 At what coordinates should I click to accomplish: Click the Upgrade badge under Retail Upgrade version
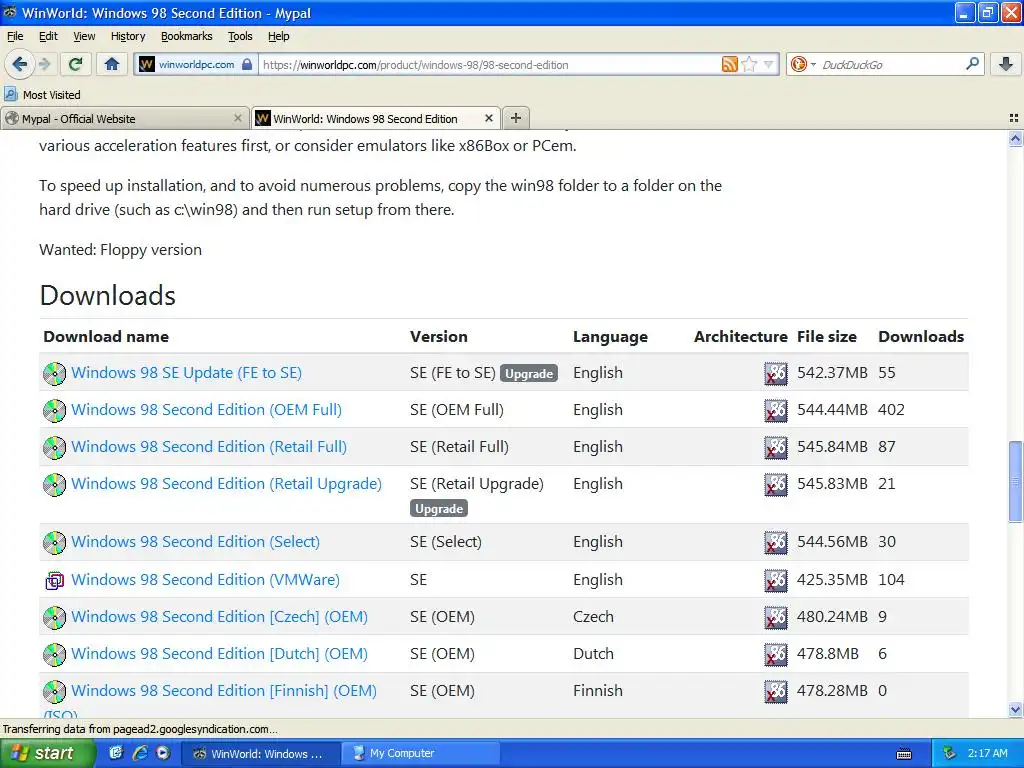439,509
